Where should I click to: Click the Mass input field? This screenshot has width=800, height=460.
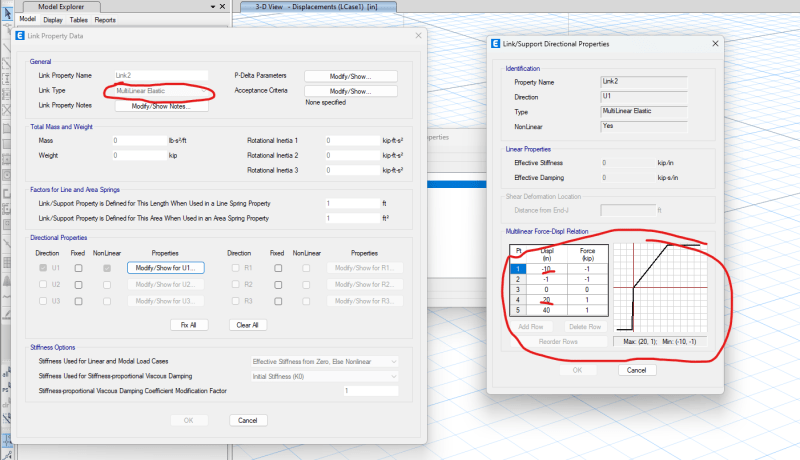coord(140,141)
